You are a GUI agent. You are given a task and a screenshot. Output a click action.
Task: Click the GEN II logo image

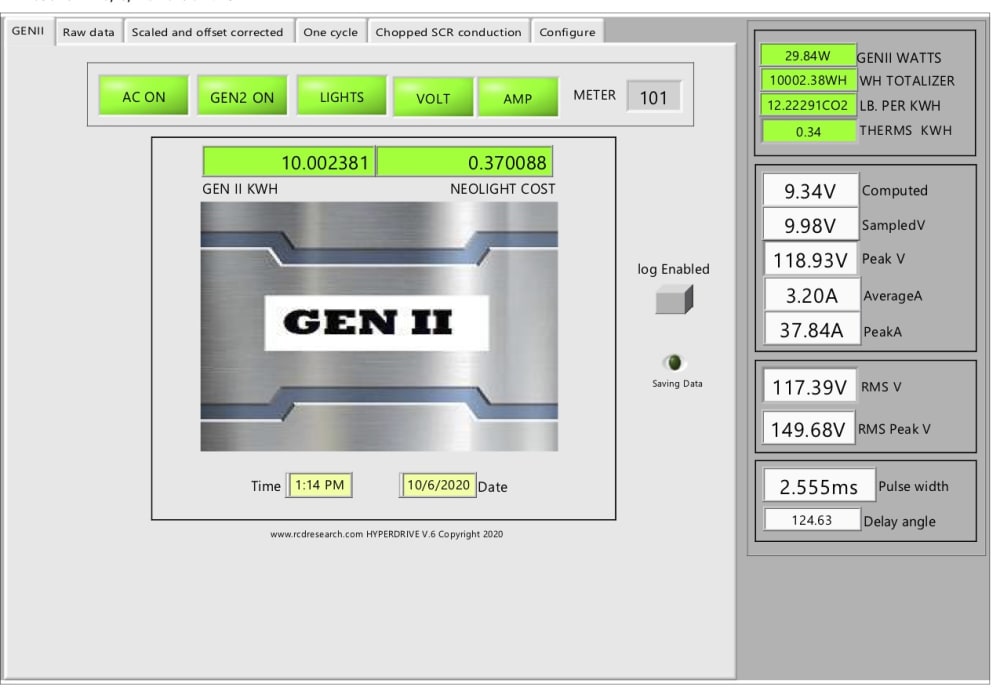click(x=379, y=327)
